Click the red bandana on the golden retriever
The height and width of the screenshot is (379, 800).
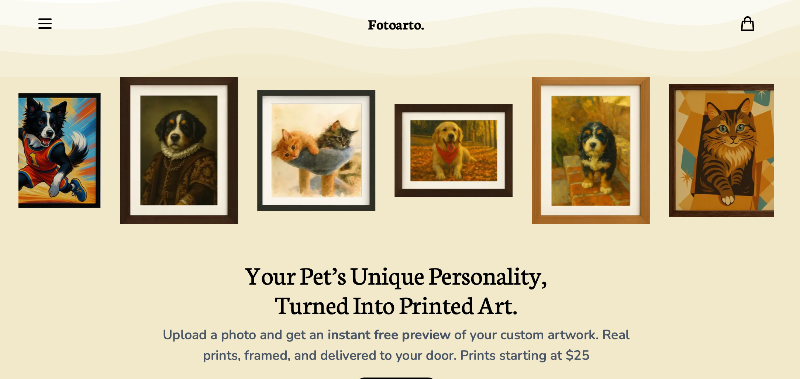pyautogui.click(x=448, y=153)
